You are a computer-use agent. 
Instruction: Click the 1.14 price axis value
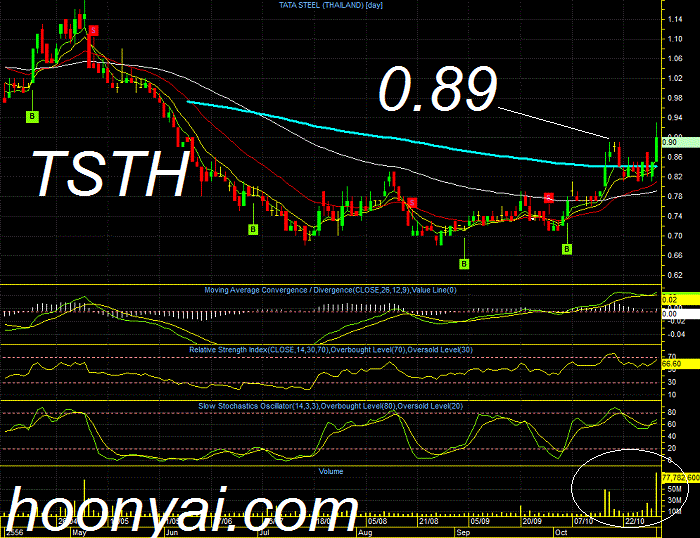point(675,19)
